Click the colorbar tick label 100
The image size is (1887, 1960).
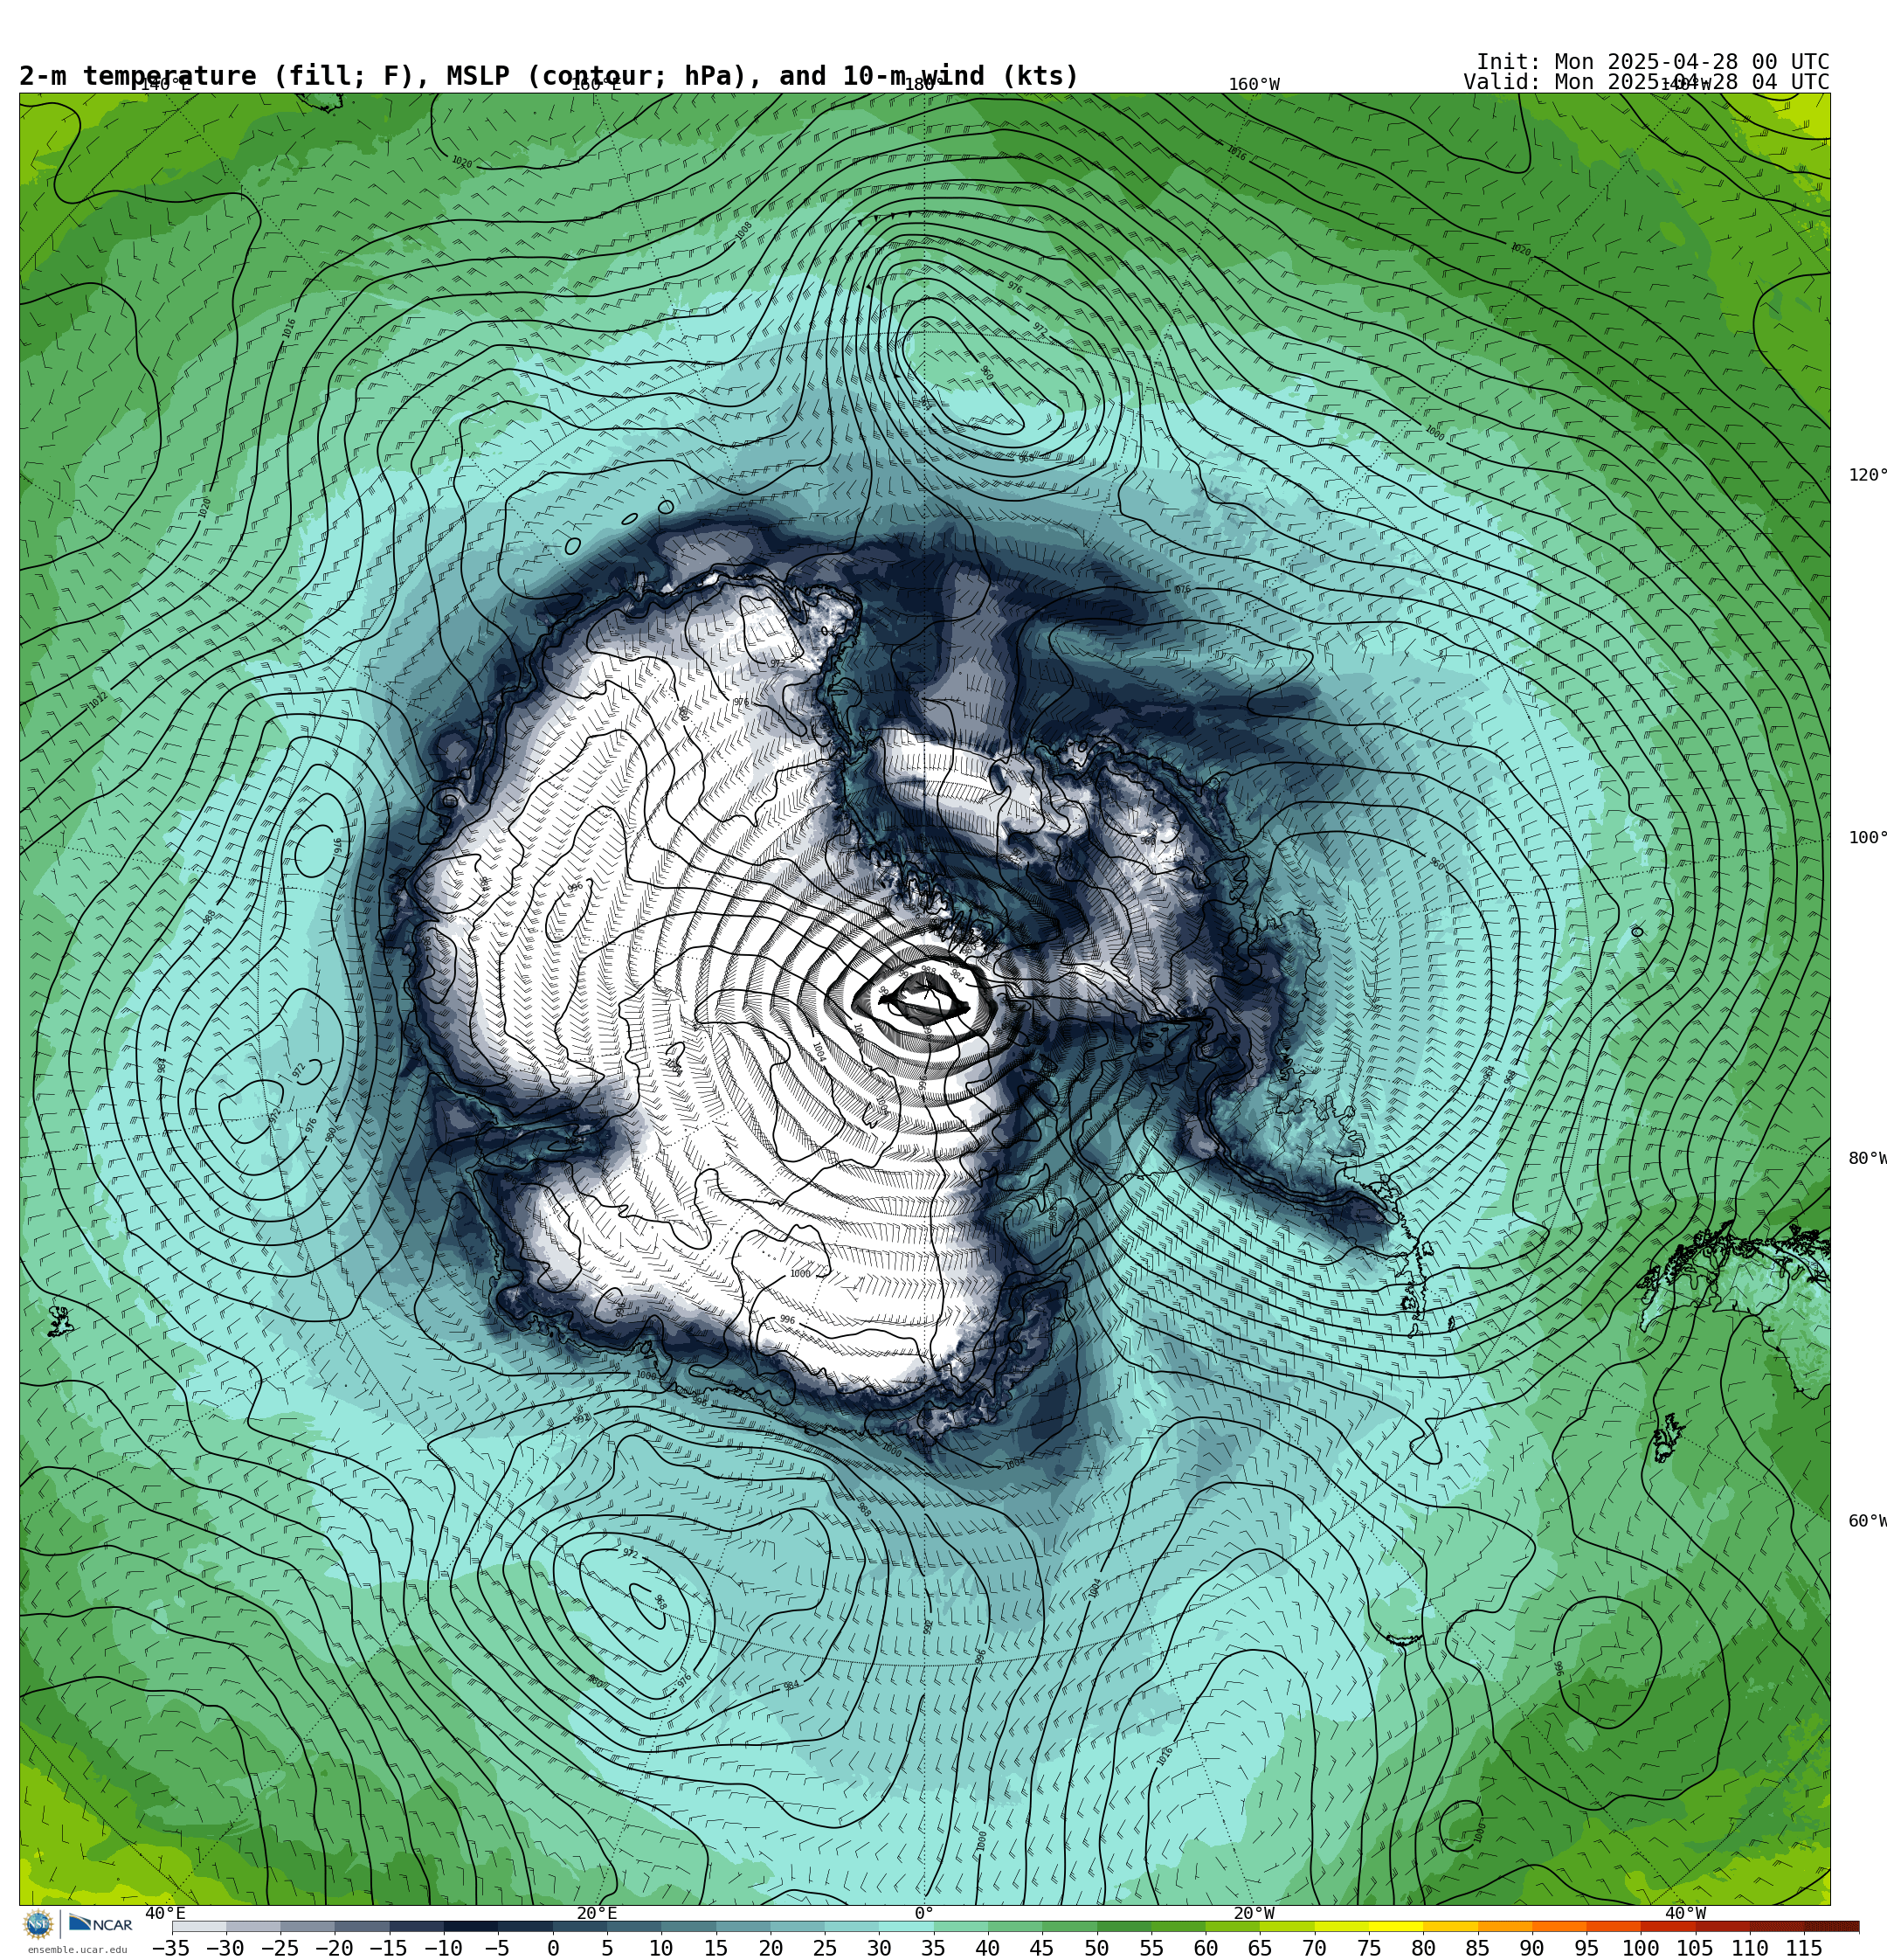(x=1641, y=1948)
